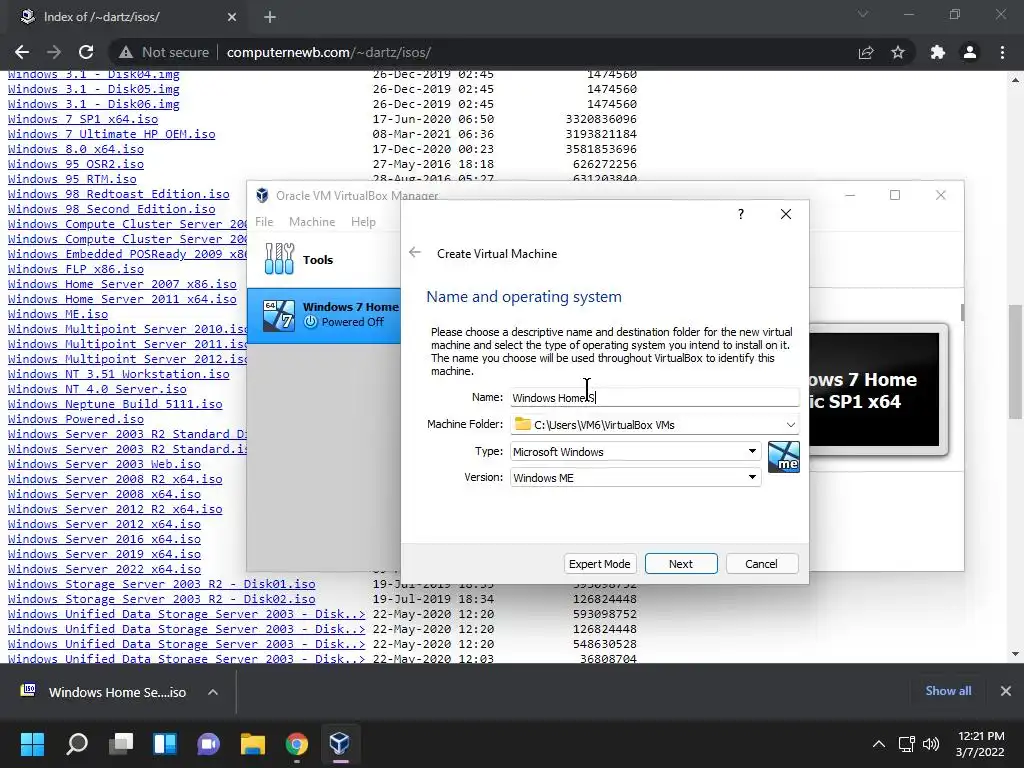Show hidden system tray icons
Image resolution: width=1024 pixels, height=768 pixels.
tap(879, 744)
